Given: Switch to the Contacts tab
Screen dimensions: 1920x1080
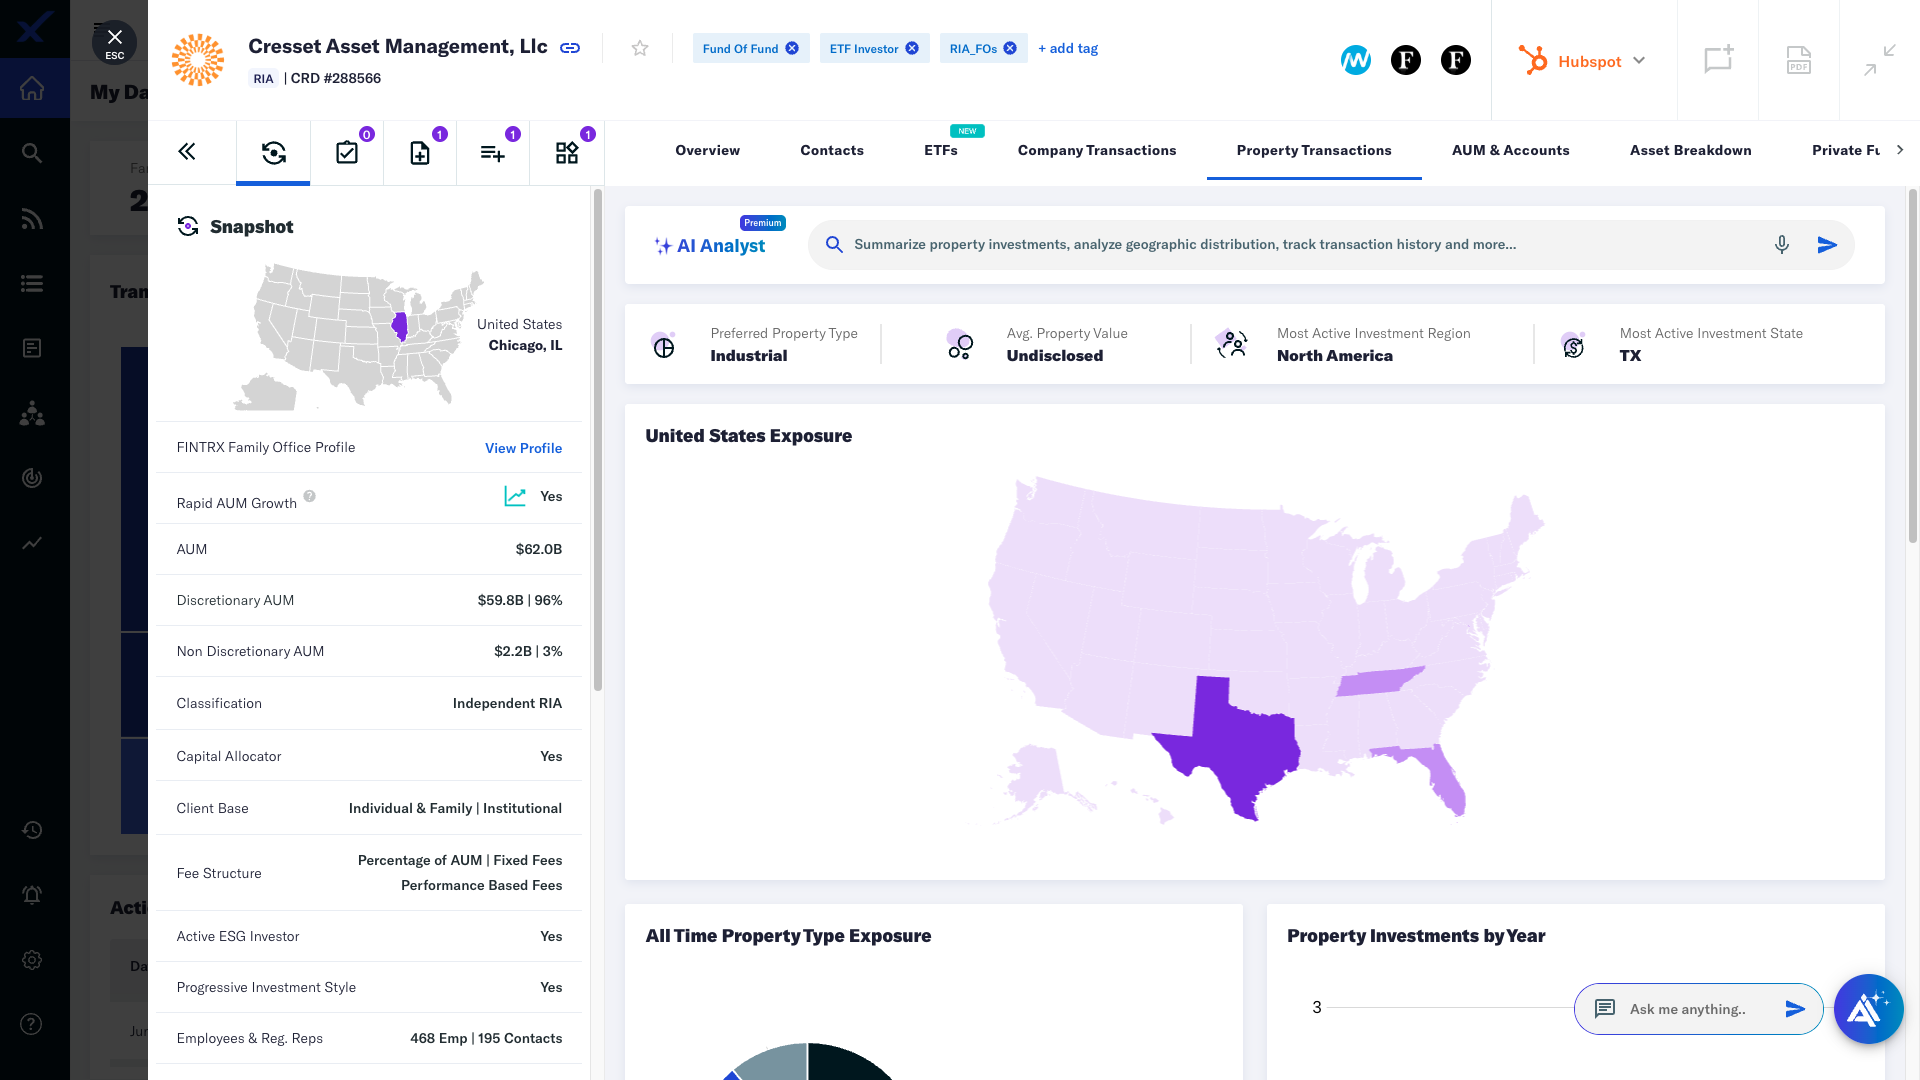Looking at the screenshot, I should pyautogui.click(x=832, y=150).
